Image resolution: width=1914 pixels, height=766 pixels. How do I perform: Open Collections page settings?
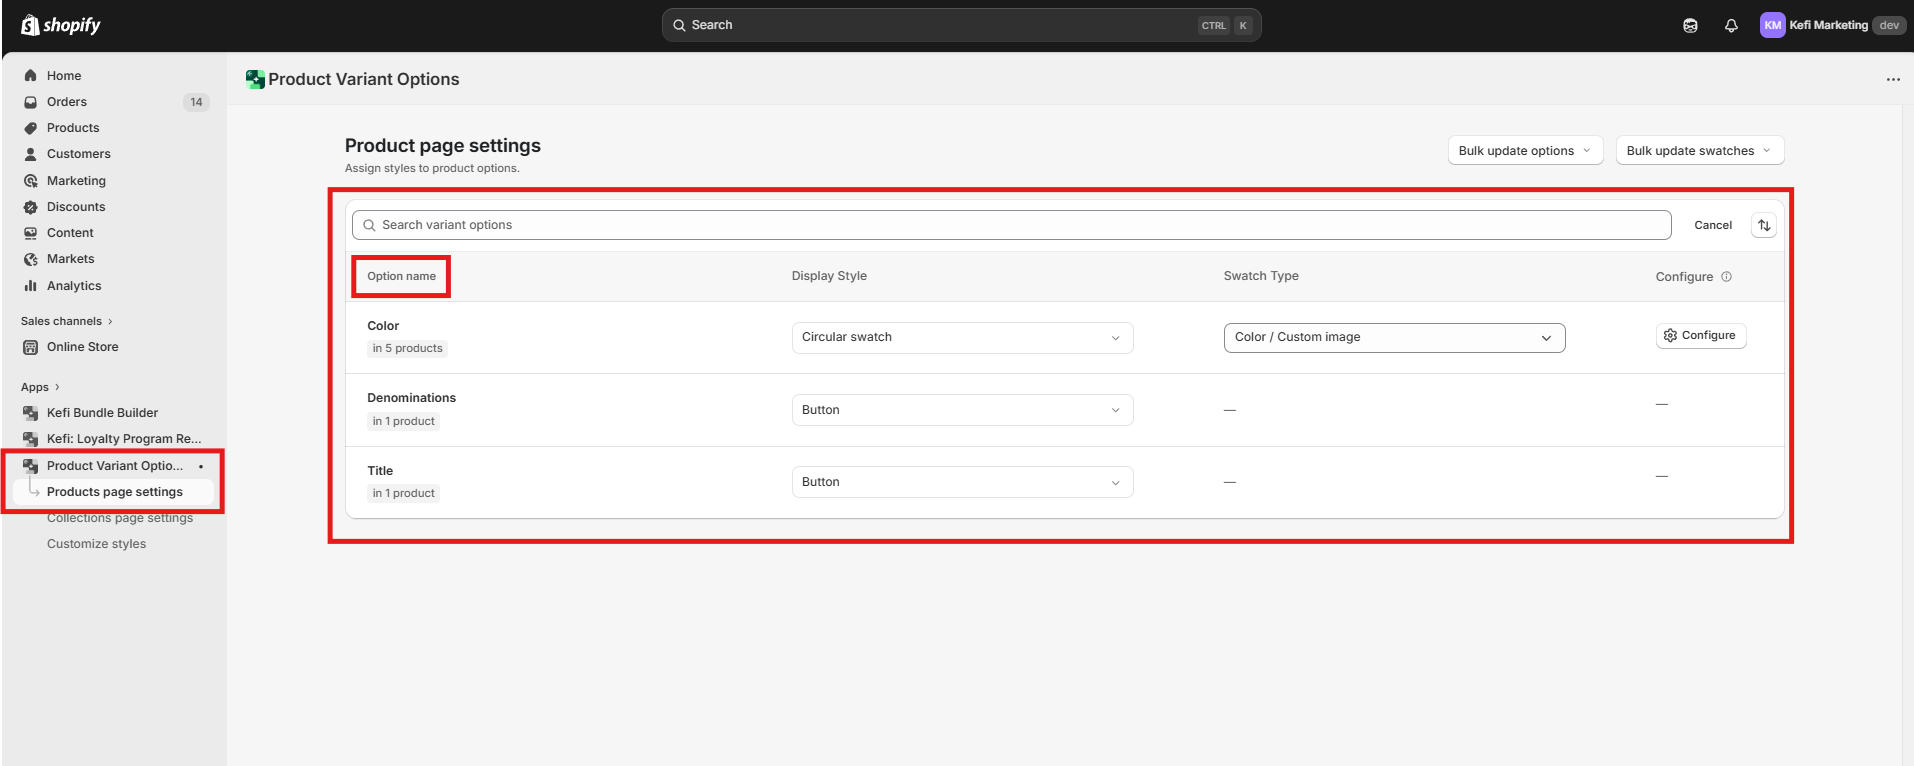point(120,518)
